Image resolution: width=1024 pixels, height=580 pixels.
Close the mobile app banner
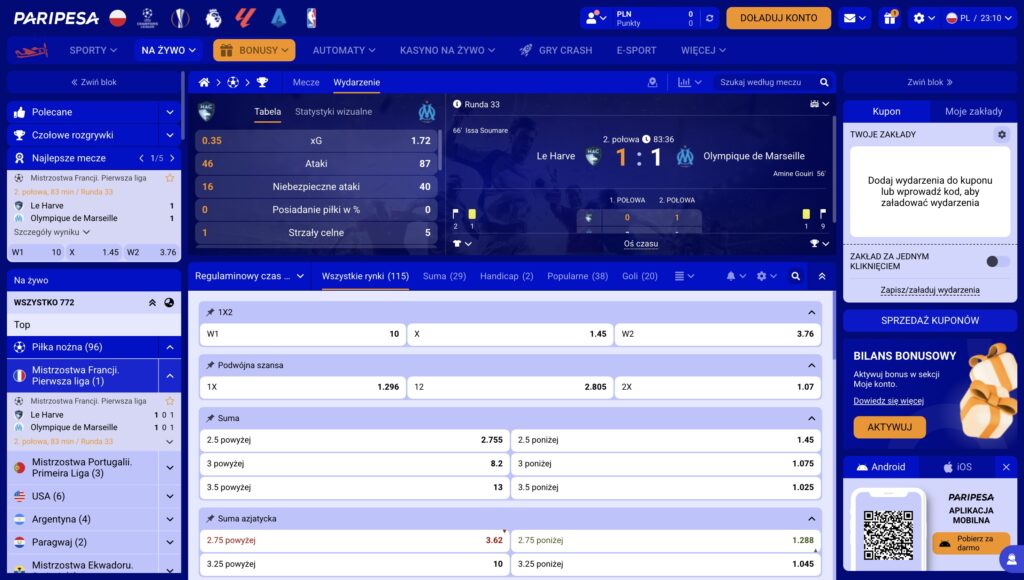pos(1006,467)
